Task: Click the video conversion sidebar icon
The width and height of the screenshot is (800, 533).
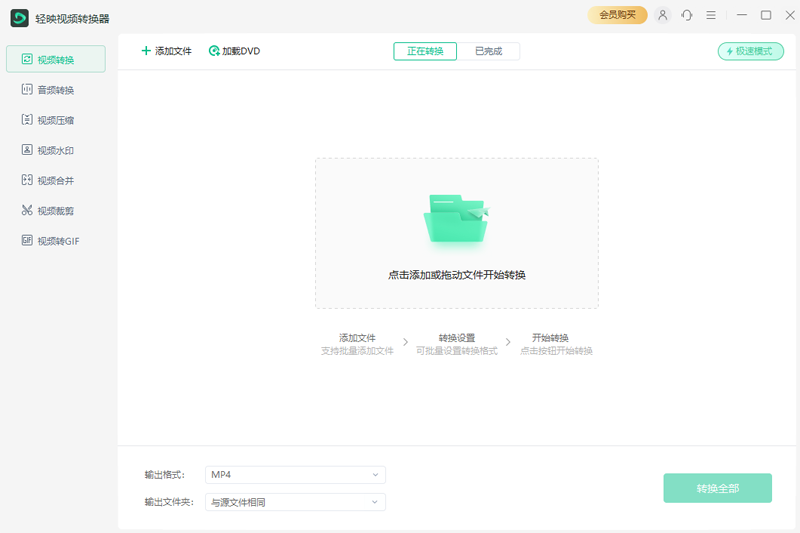Action: (27, 60)
